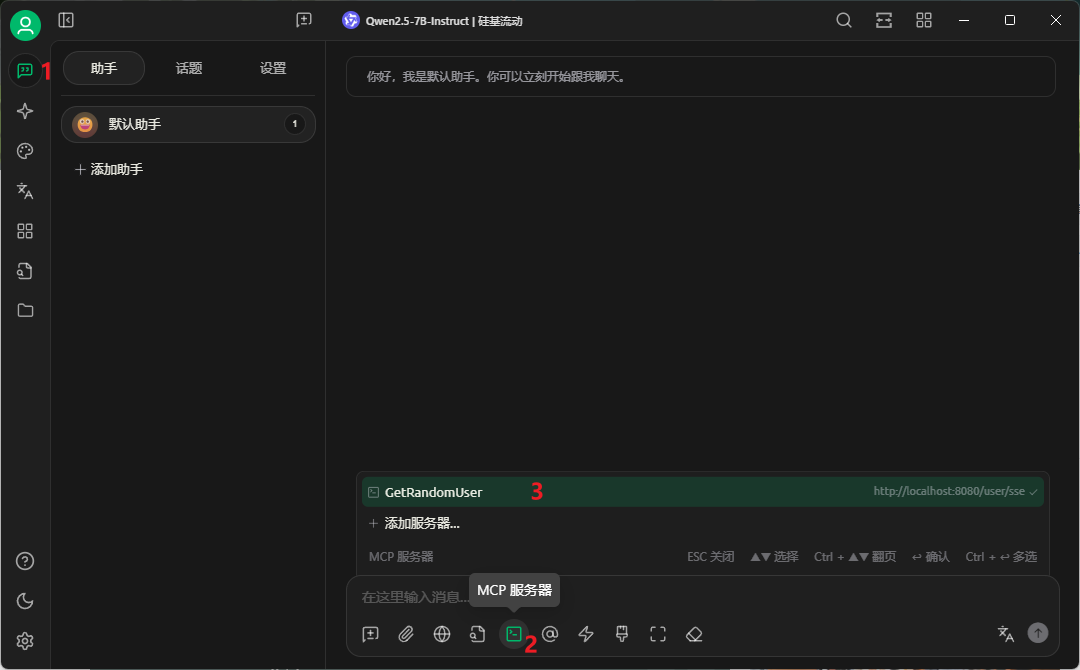This screenshot has width=1080, height=670.
Task: Switch to the 话题 tab
Action: tap(188, 68)
